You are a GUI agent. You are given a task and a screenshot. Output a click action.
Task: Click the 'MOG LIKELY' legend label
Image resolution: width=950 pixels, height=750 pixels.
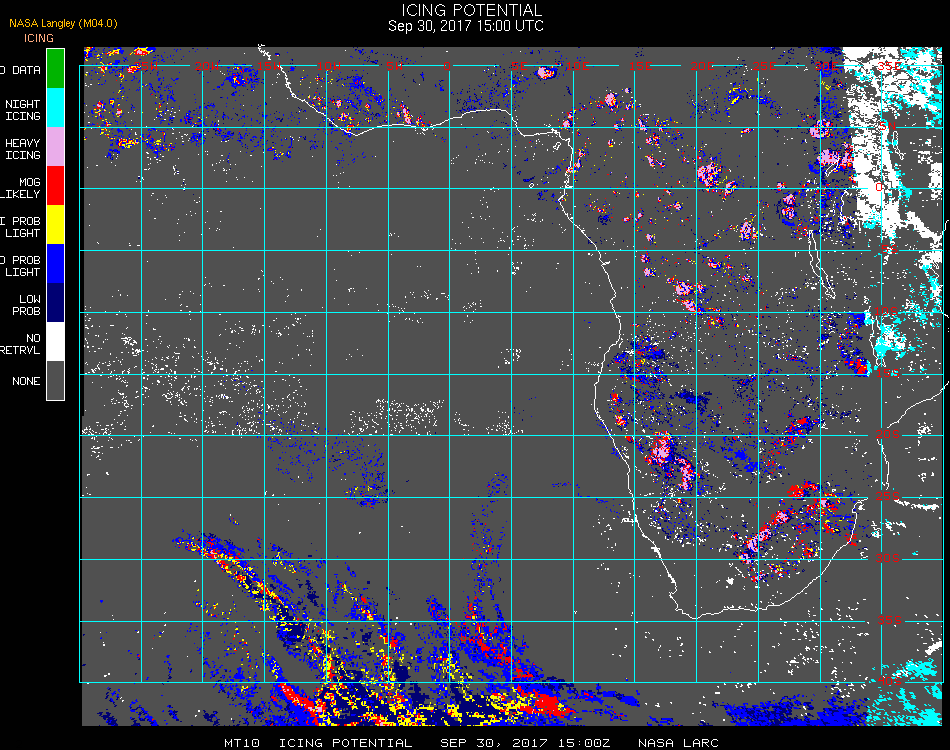pyautogui.click(x=21, y=188)
